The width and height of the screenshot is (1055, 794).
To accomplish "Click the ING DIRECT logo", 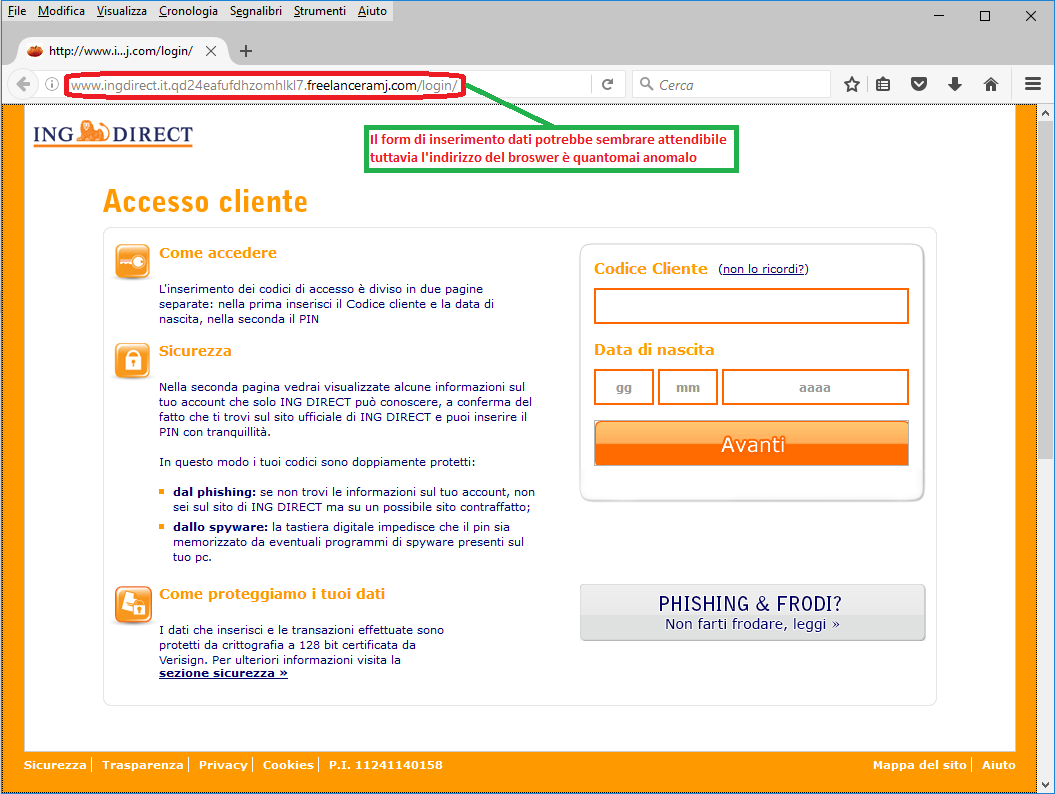I will [113, 133].
